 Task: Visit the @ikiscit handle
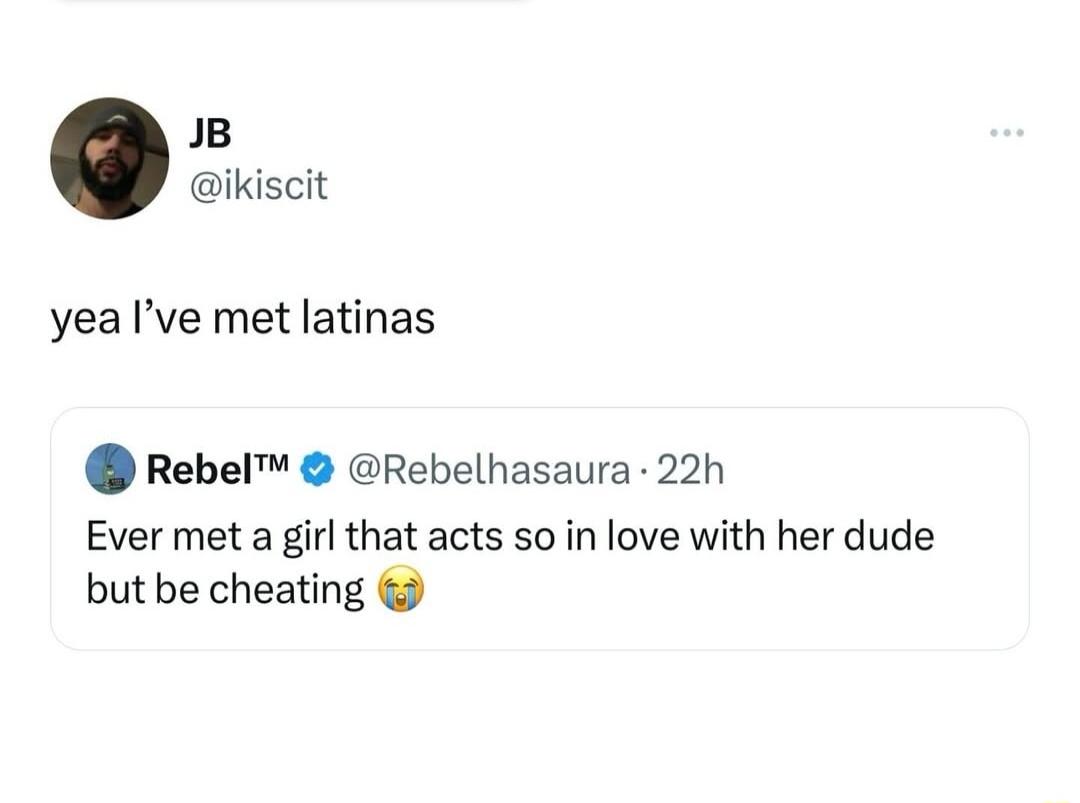[x=257, y=184]
